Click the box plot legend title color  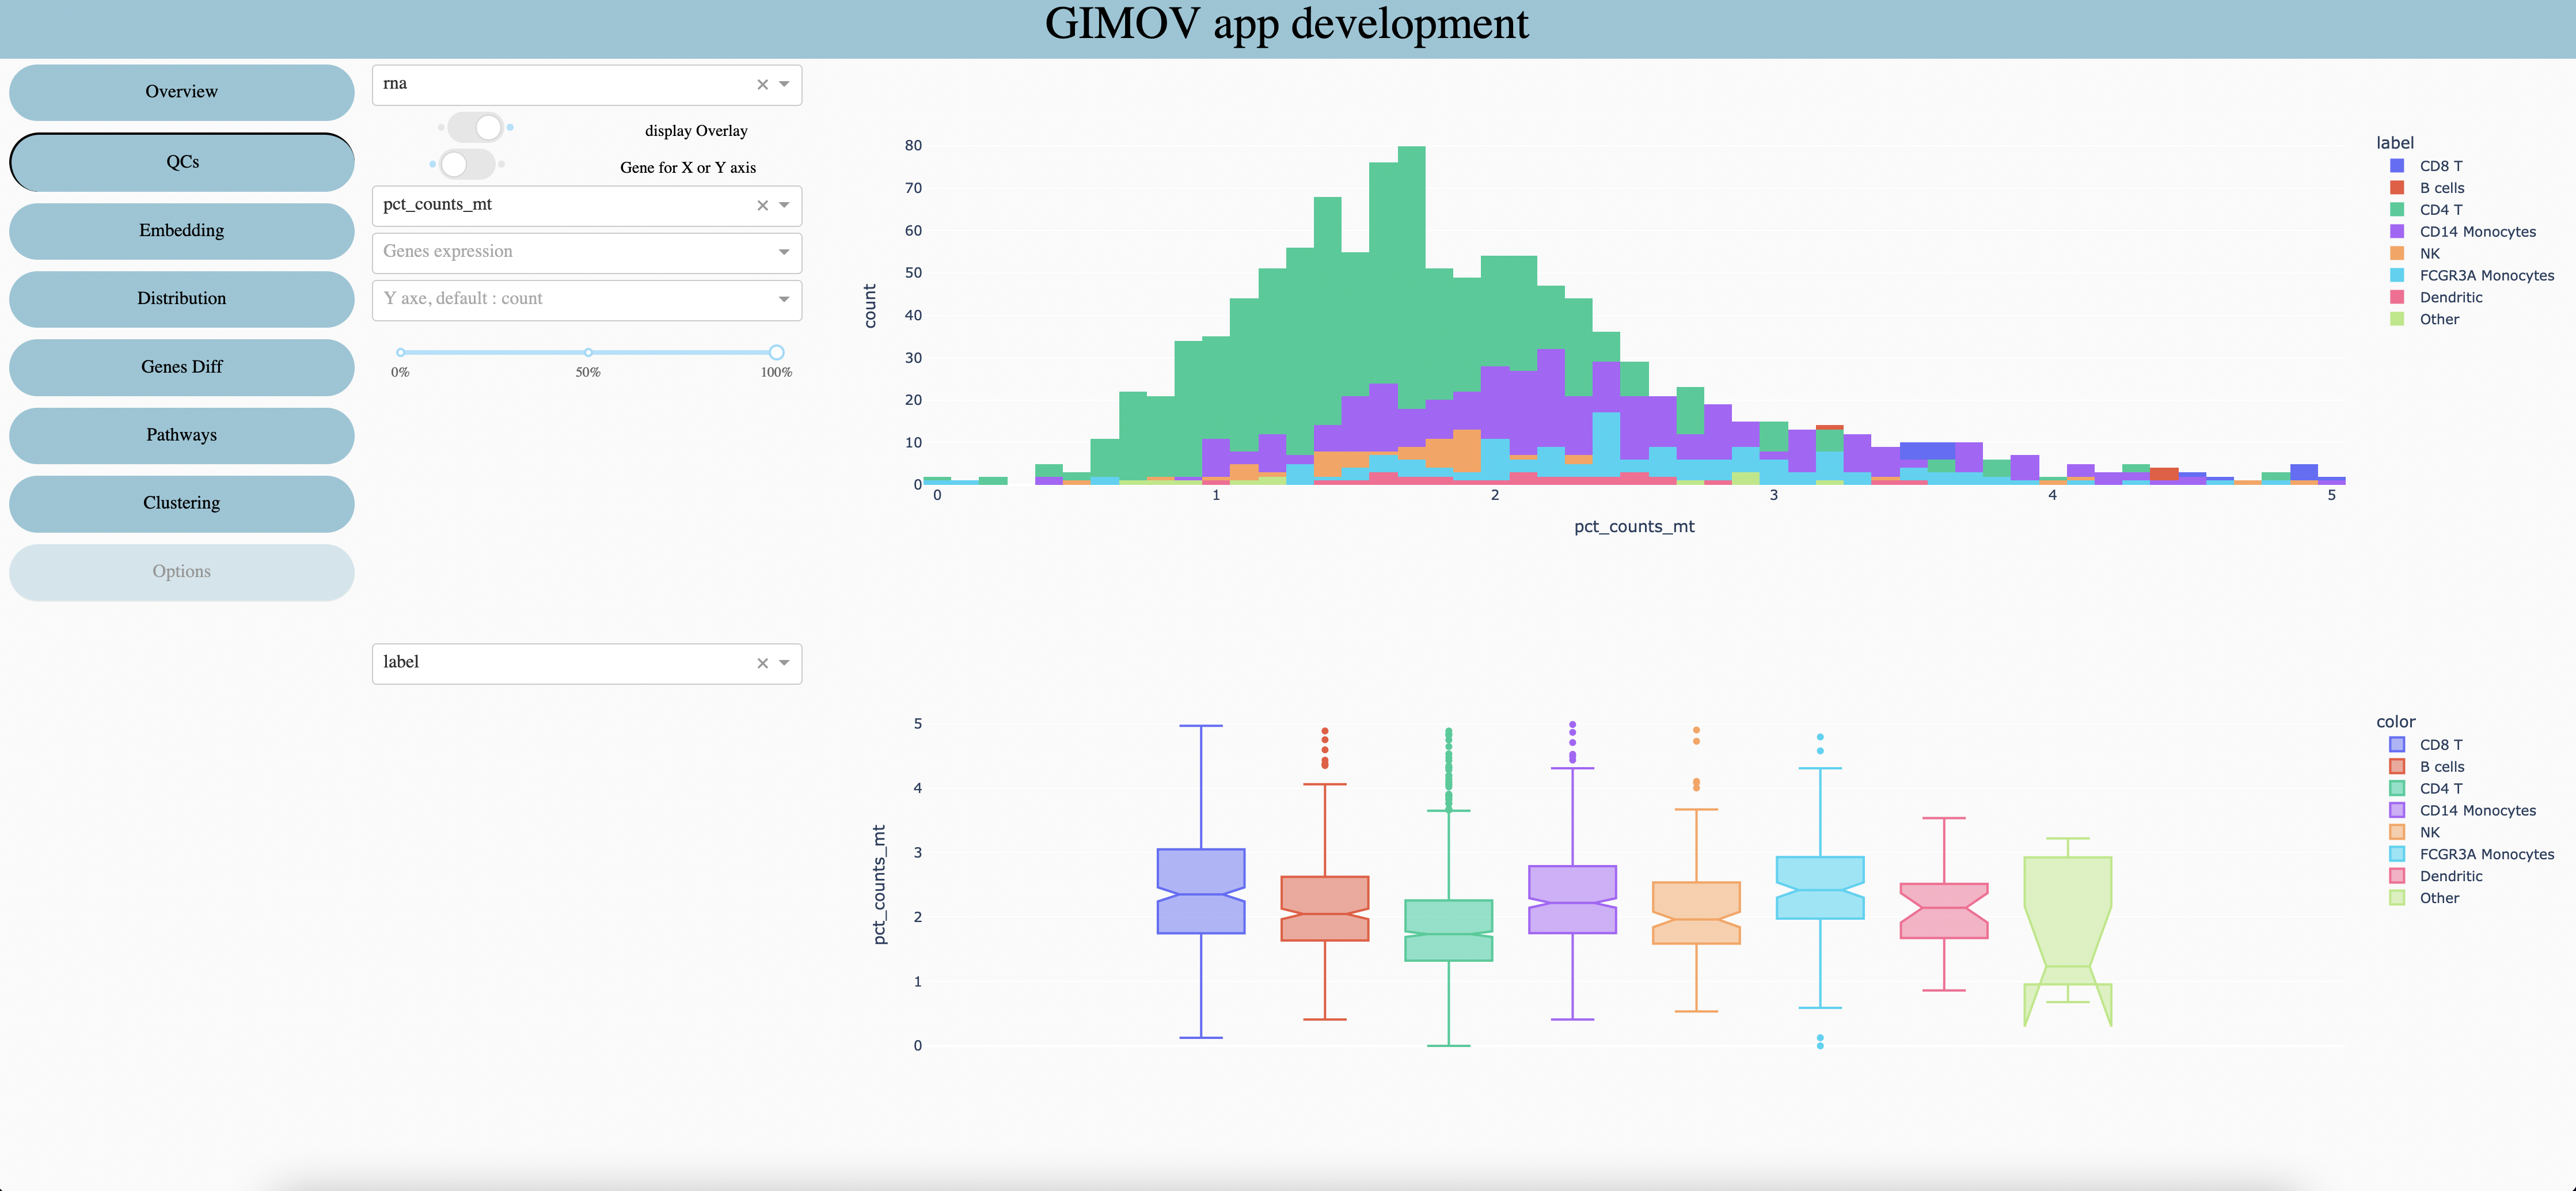click(x=2396, y=722)
